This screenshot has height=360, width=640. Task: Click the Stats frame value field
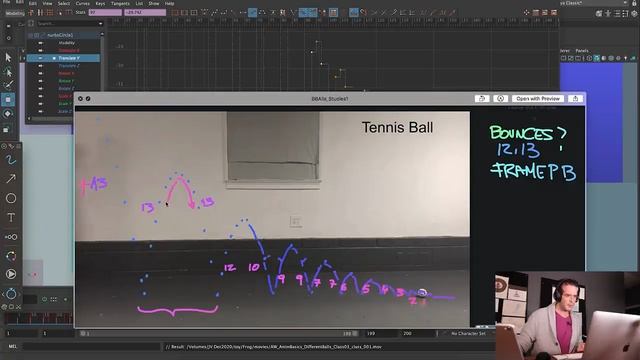coord(105,13)
